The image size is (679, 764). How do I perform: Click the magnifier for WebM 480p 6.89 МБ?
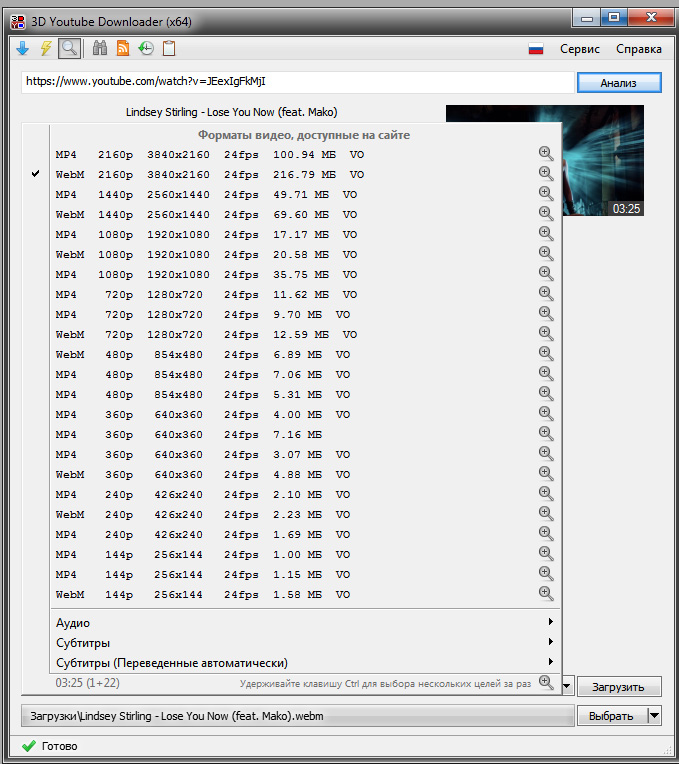pyautogui.click(x=546, y=354)
